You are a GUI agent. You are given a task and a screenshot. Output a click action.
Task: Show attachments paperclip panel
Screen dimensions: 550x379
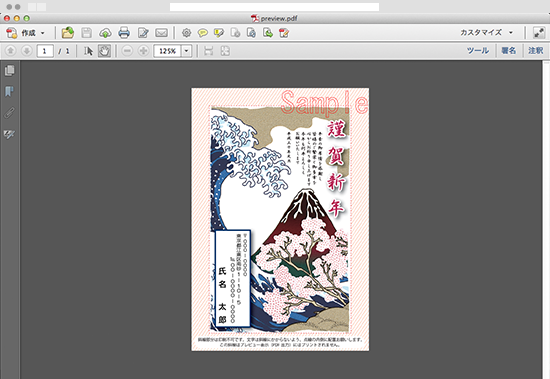point(9,113)
